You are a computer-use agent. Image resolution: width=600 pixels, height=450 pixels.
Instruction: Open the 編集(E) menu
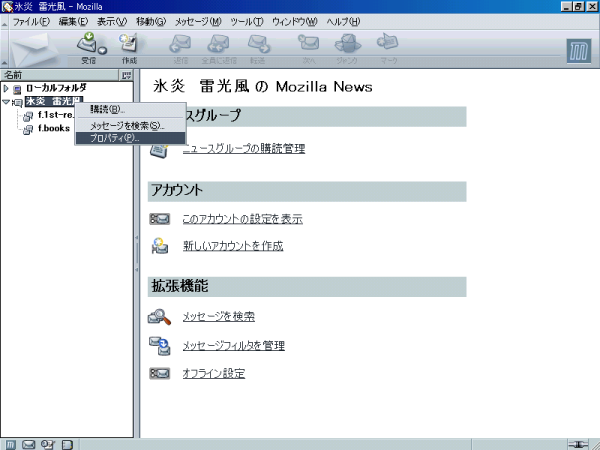click(x=73, y=22)
